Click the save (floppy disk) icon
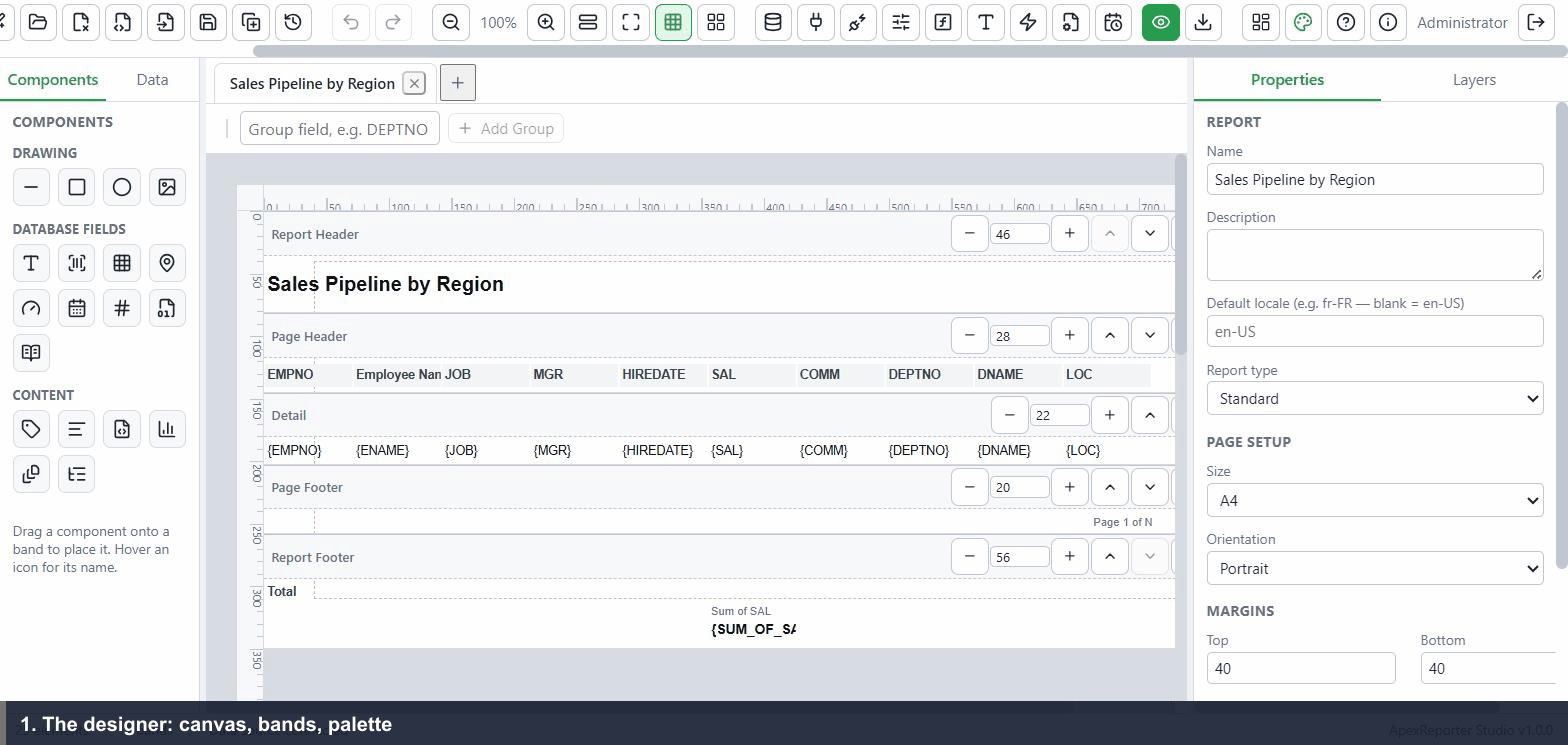This screenshot has width=1568, height=745. coord(208,22)
